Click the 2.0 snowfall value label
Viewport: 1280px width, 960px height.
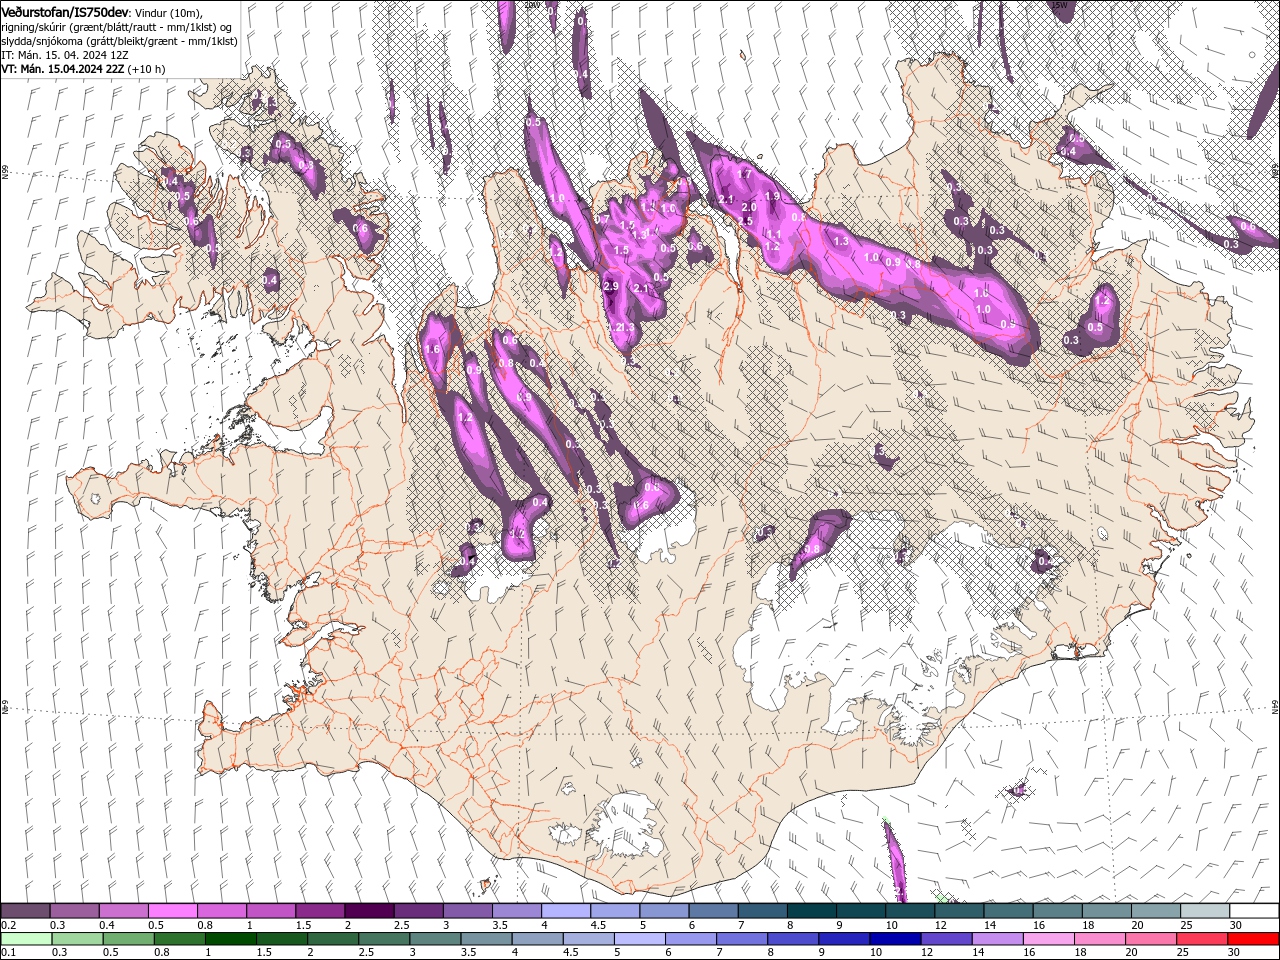pyautogui.click(x=749, y=206)
